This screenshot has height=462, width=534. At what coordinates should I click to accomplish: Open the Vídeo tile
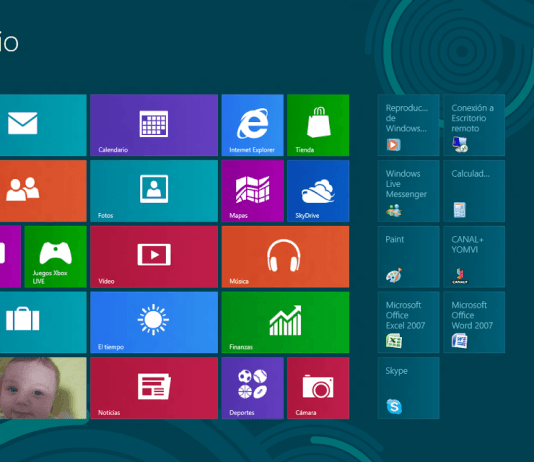(154, 257)
